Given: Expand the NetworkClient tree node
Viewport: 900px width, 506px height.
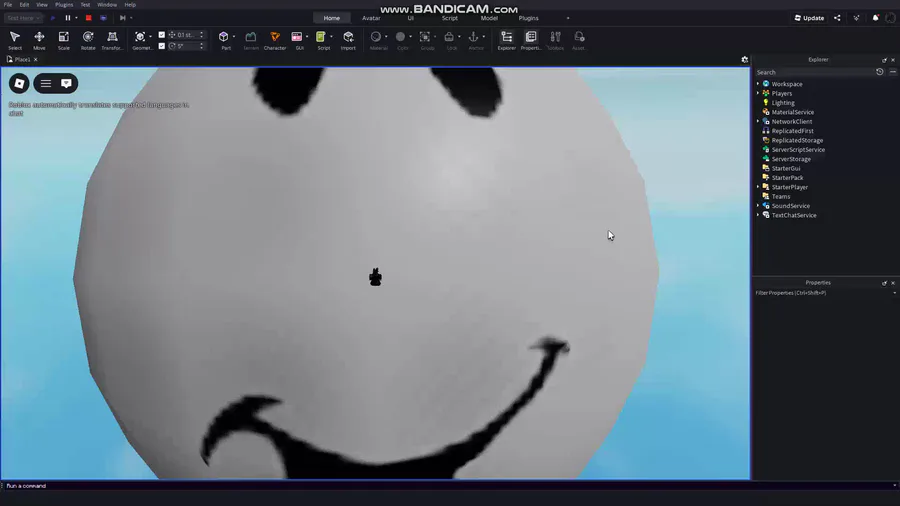Looking at the screenshot, I should coord(758,121).
